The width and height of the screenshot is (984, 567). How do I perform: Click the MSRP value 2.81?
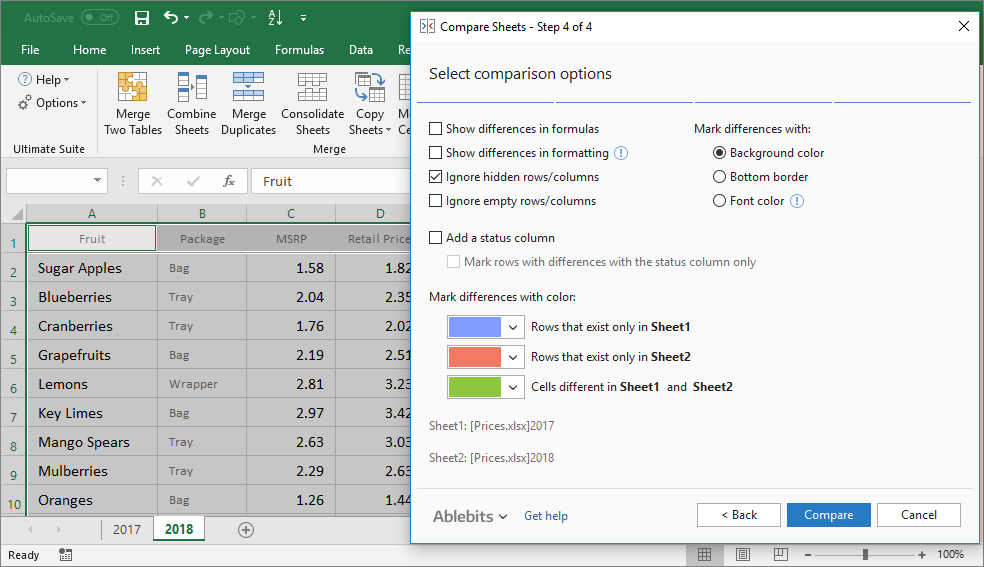[x=291, y=384]
